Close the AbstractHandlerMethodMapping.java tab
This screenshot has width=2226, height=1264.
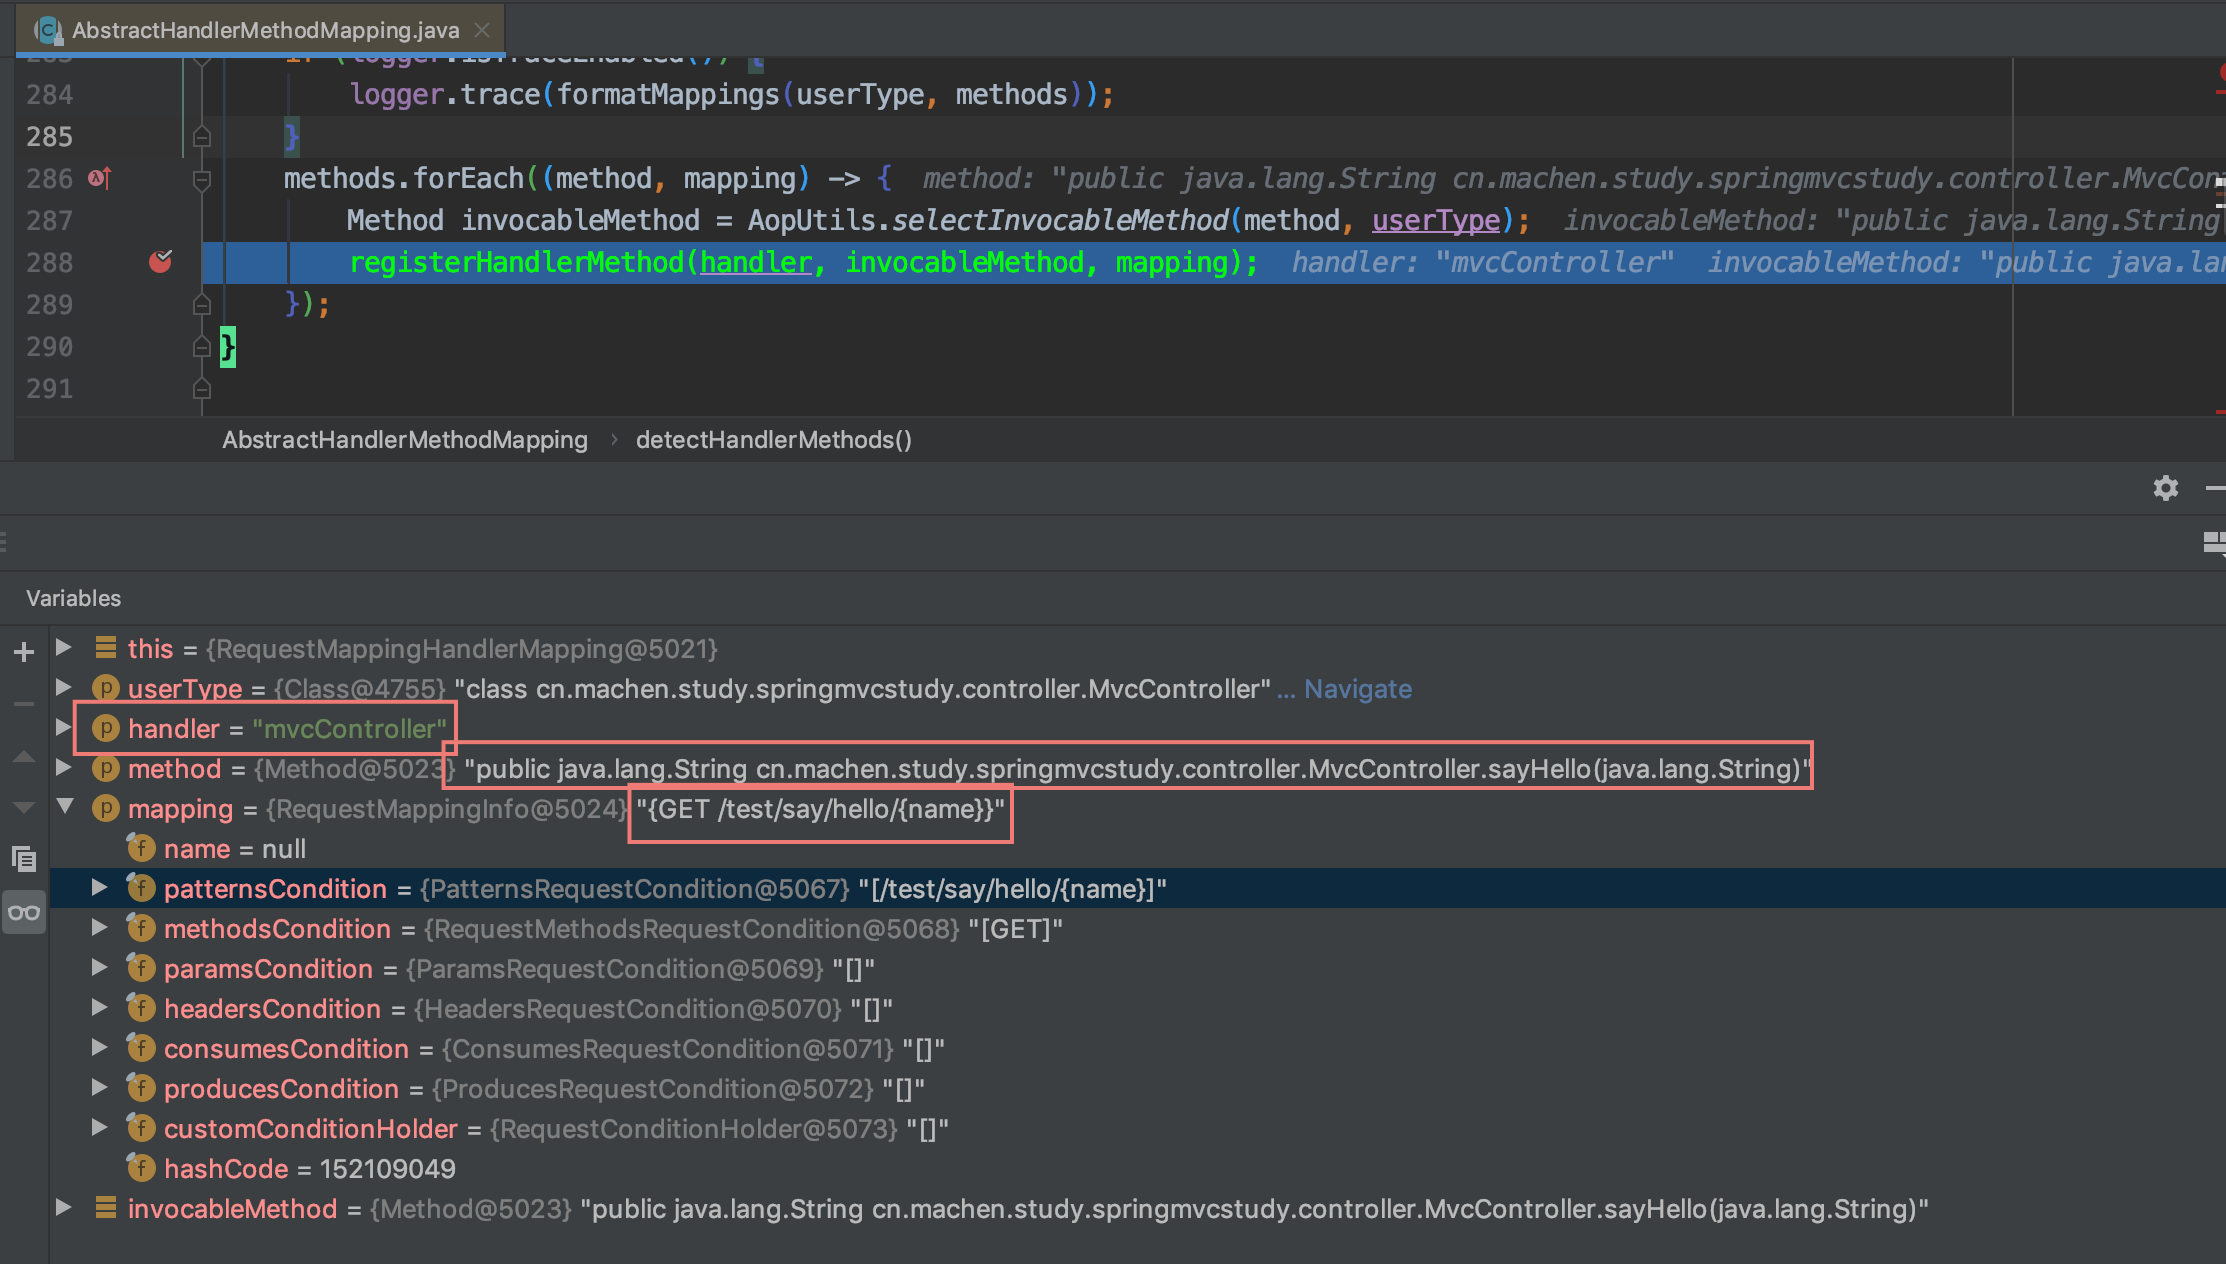pos(482,30)
